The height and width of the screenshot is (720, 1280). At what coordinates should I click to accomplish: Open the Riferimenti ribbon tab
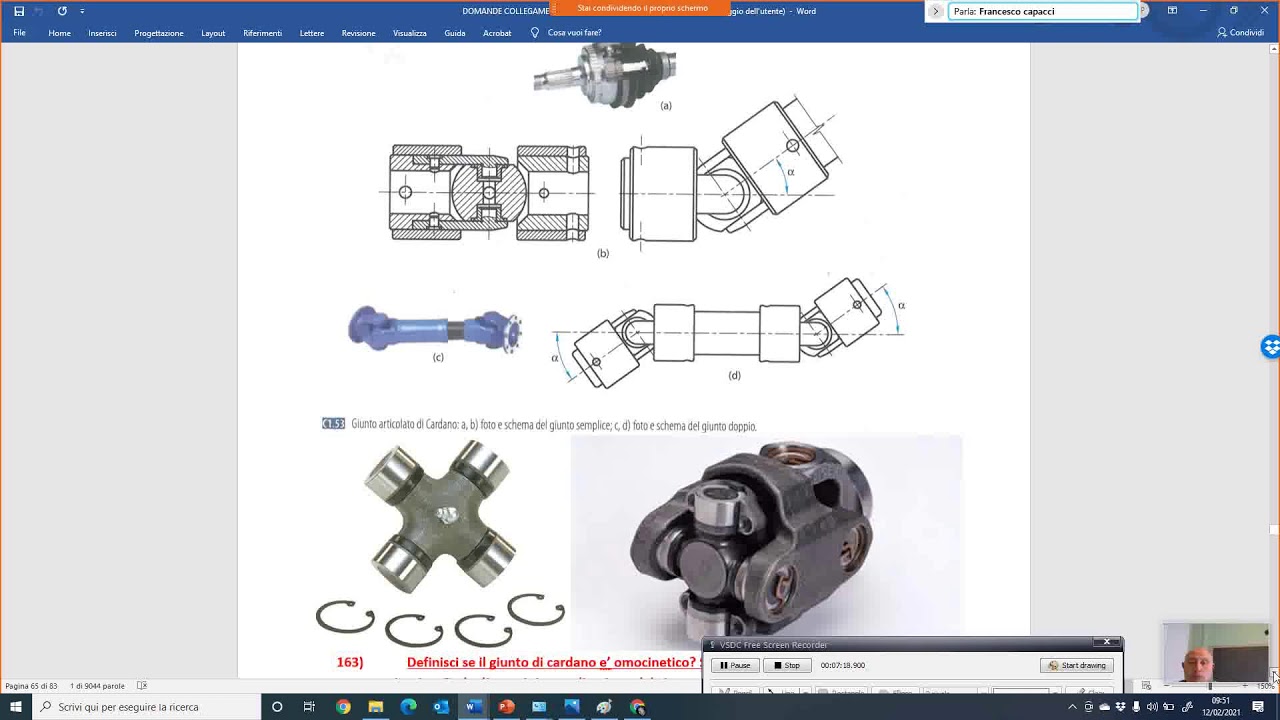coord(262,33)
